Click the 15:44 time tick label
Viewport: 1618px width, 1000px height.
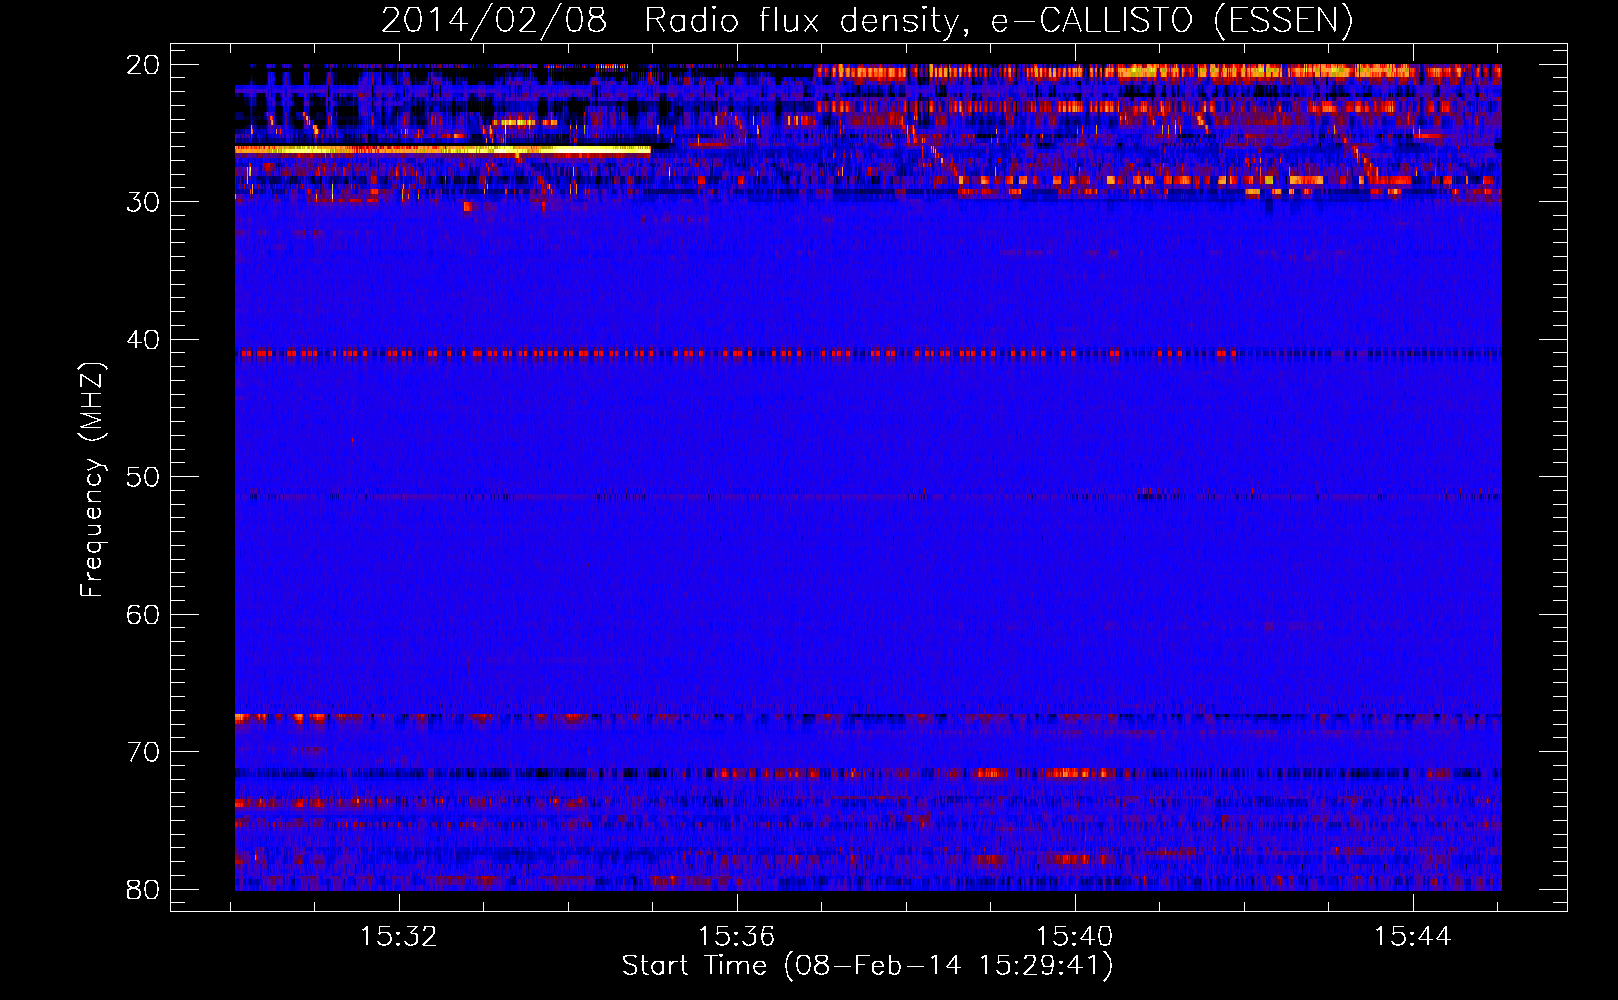pos(1412,937)
